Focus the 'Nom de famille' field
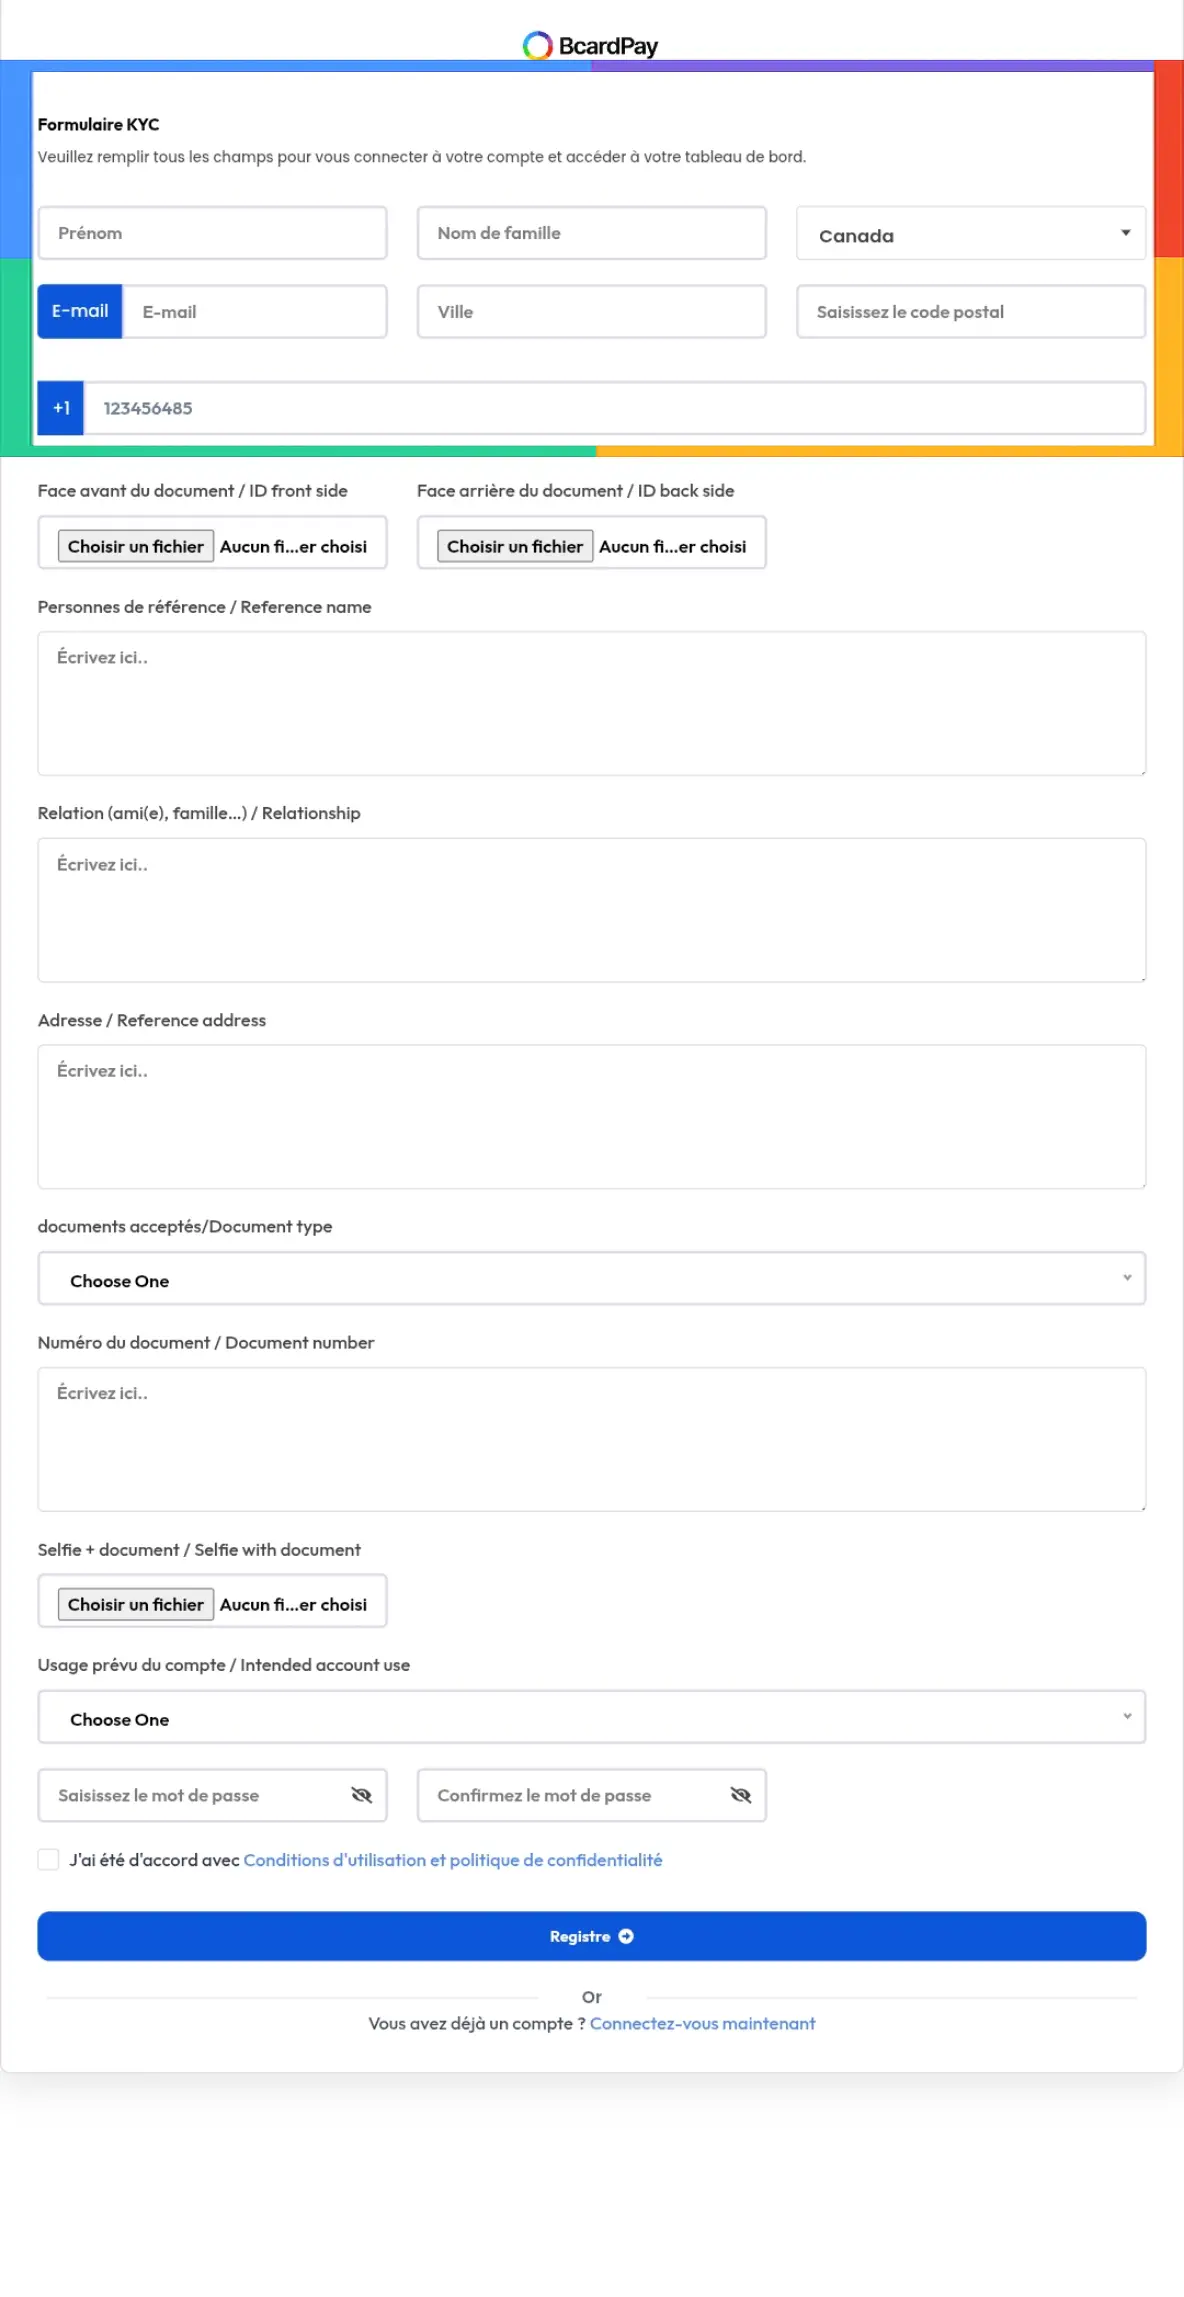1184x2297 pixels. [x=591, y=233]
